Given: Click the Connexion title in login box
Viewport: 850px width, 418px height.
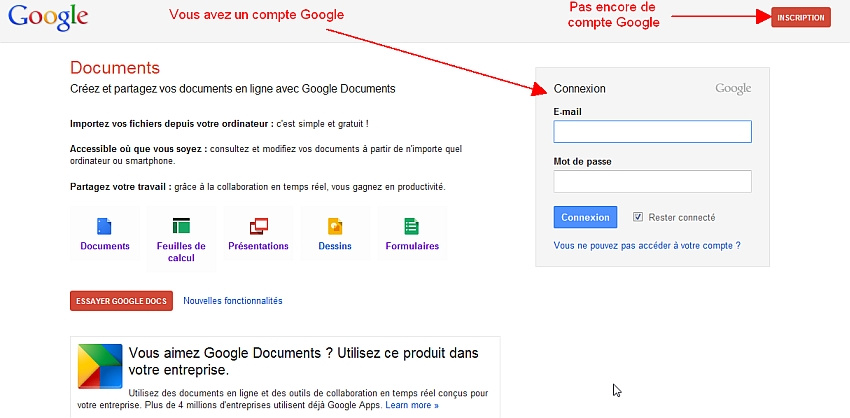Looking at the screenshot, I should pyautogui.click(x=579, y=89).
